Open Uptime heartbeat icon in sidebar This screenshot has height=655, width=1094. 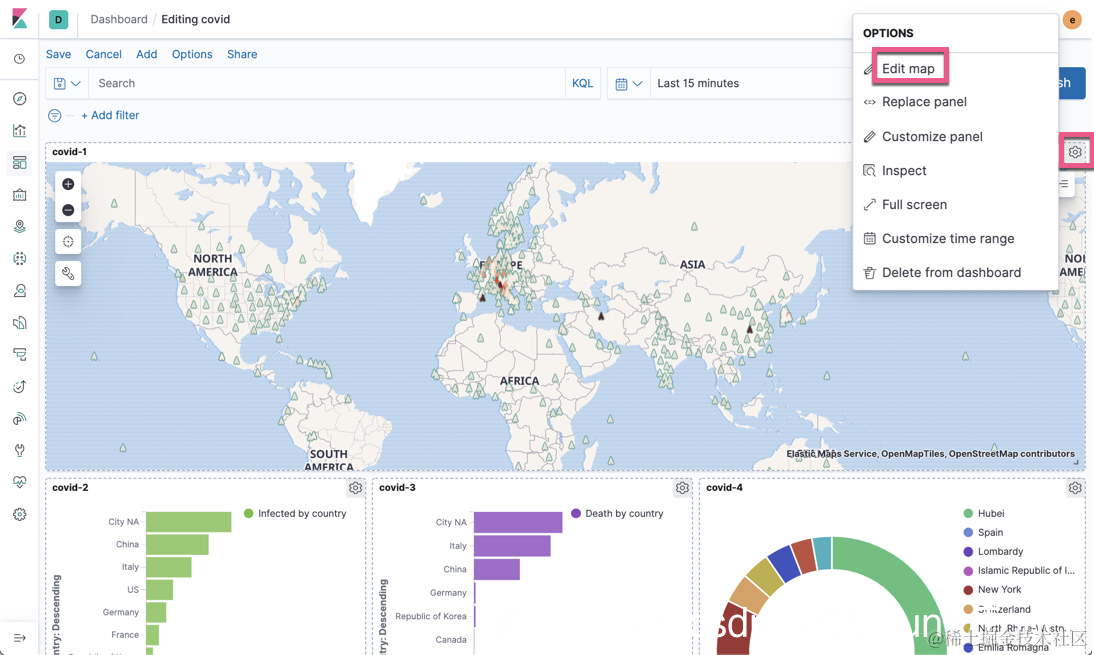tap(20, 482)
